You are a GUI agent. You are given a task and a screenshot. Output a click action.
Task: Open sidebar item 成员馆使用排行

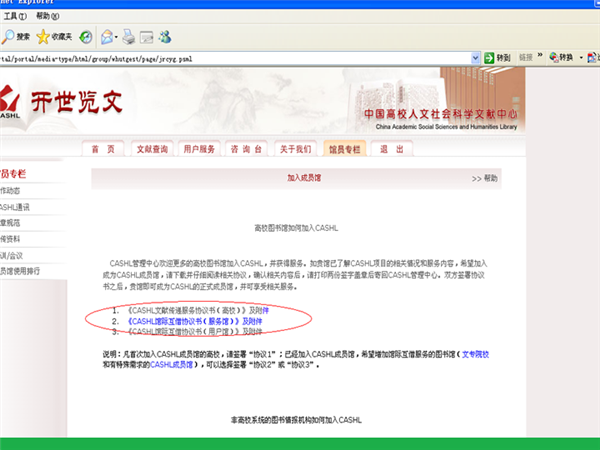(x=20, y=271)
